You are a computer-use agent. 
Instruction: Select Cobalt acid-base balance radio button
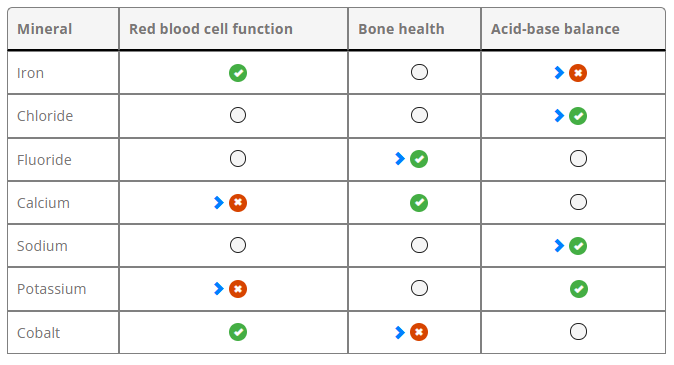(x=578, y=331)
